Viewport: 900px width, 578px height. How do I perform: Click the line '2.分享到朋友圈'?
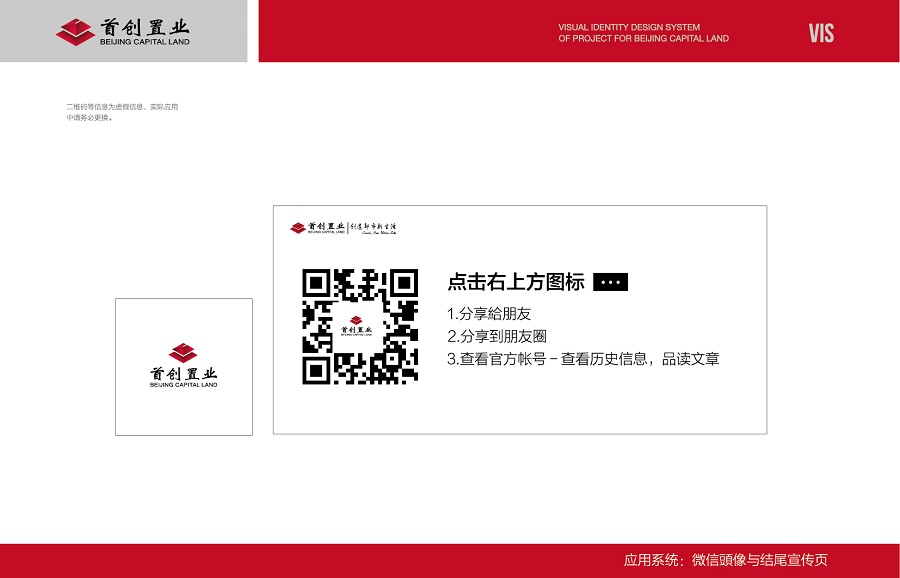(x=497, y=336)
